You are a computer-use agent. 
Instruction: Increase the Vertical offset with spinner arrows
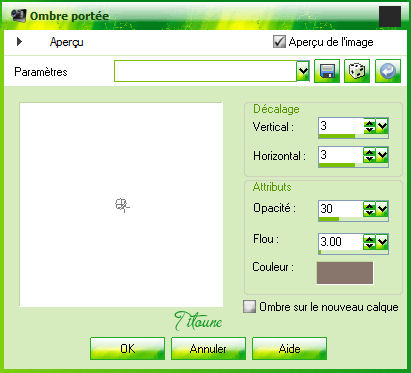click(x=369, y=124)
